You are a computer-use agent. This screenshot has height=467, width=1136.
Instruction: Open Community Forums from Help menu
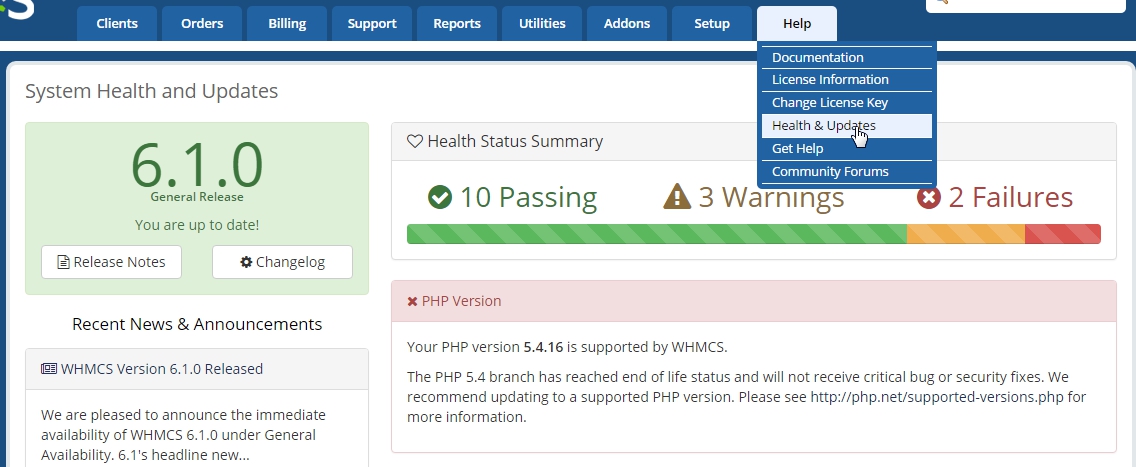(846, 172)
